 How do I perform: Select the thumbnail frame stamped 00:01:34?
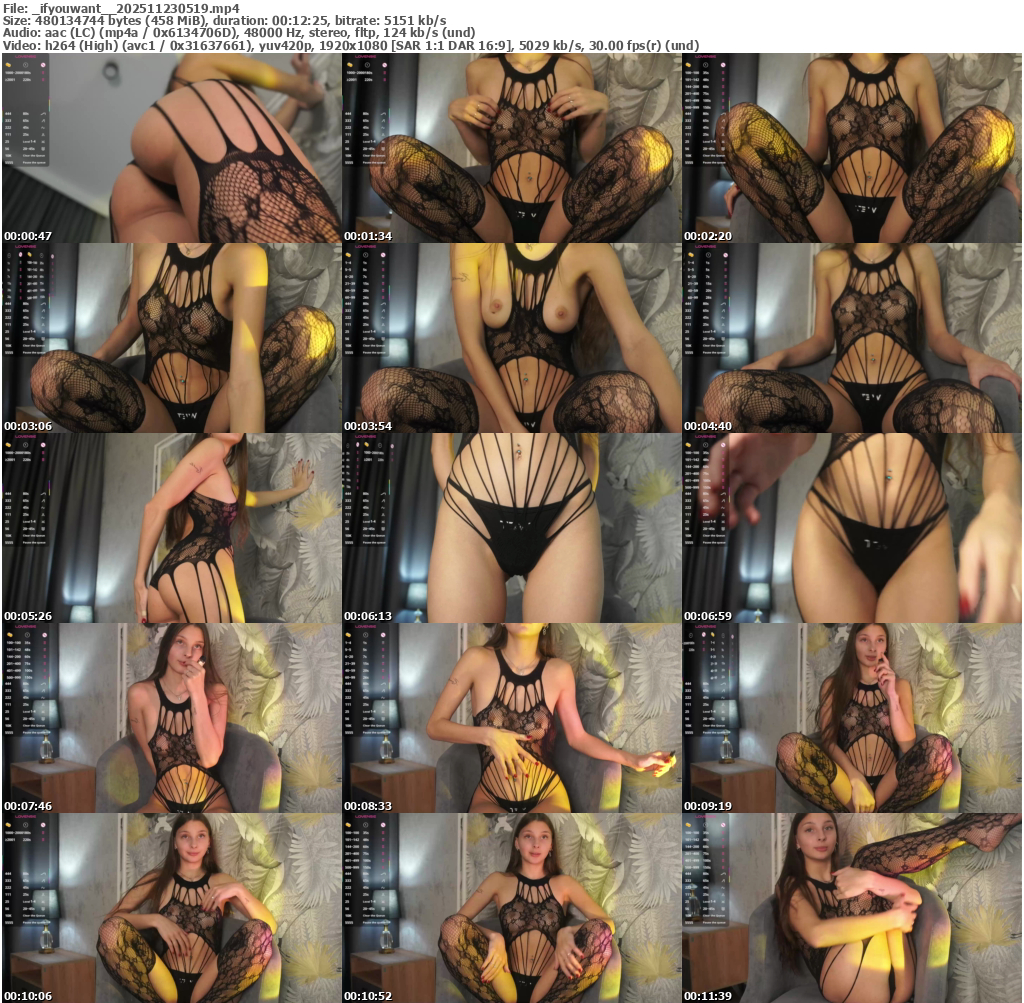tap(512, 148)
